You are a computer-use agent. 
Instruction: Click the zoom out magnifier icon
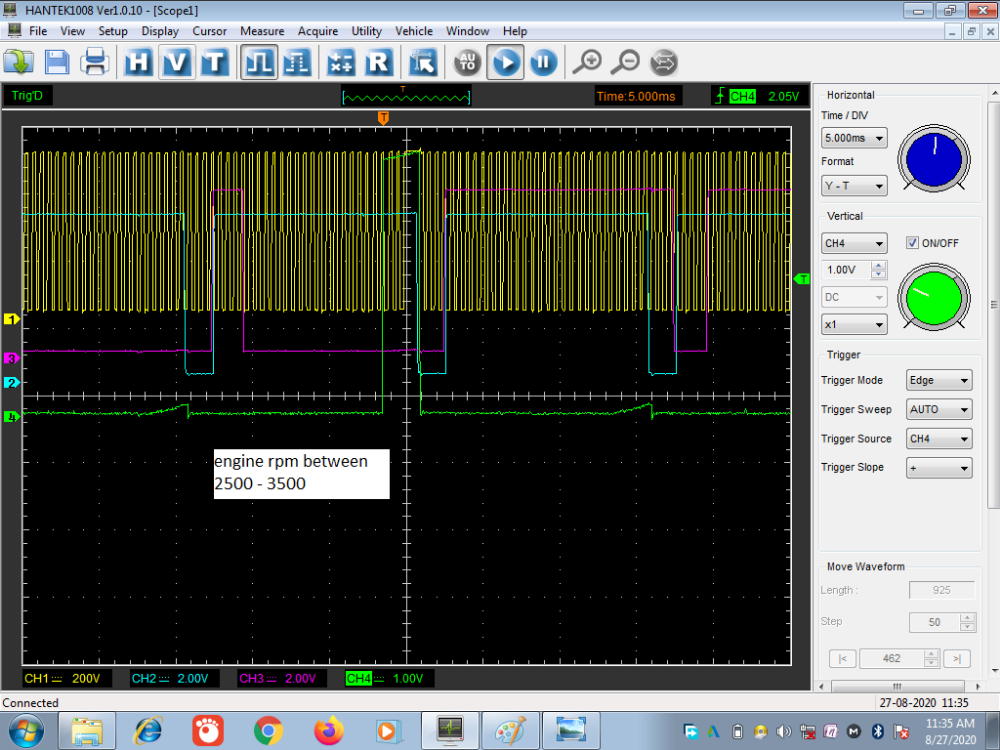click(x=625, y=63)
